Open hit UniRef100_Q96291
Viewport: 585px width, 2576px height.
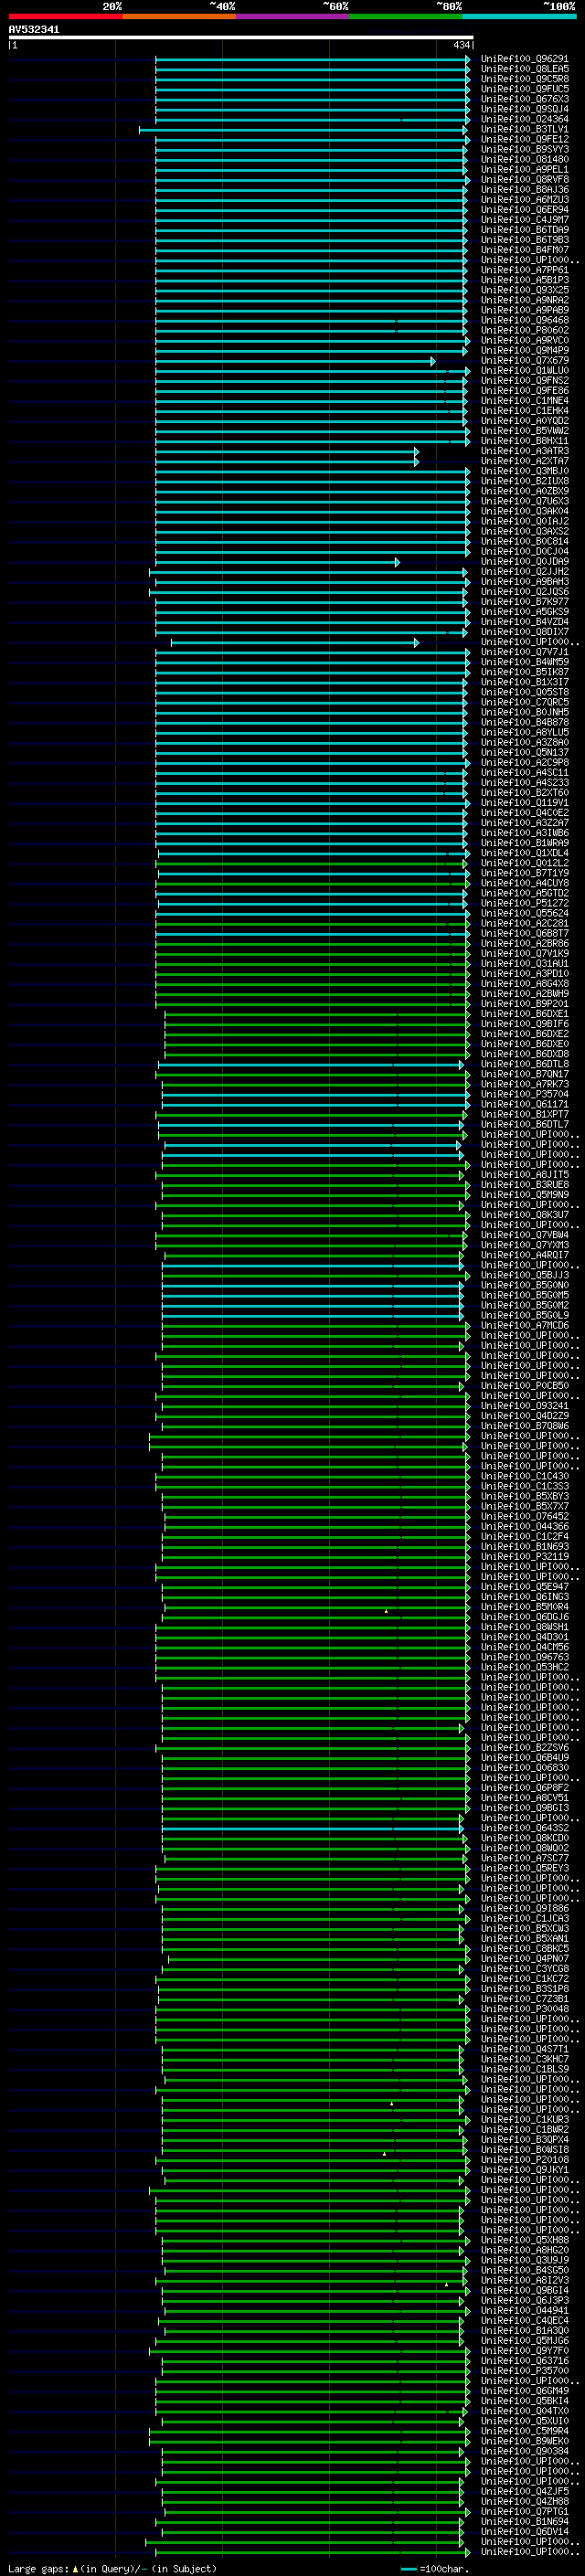(524, 59)
